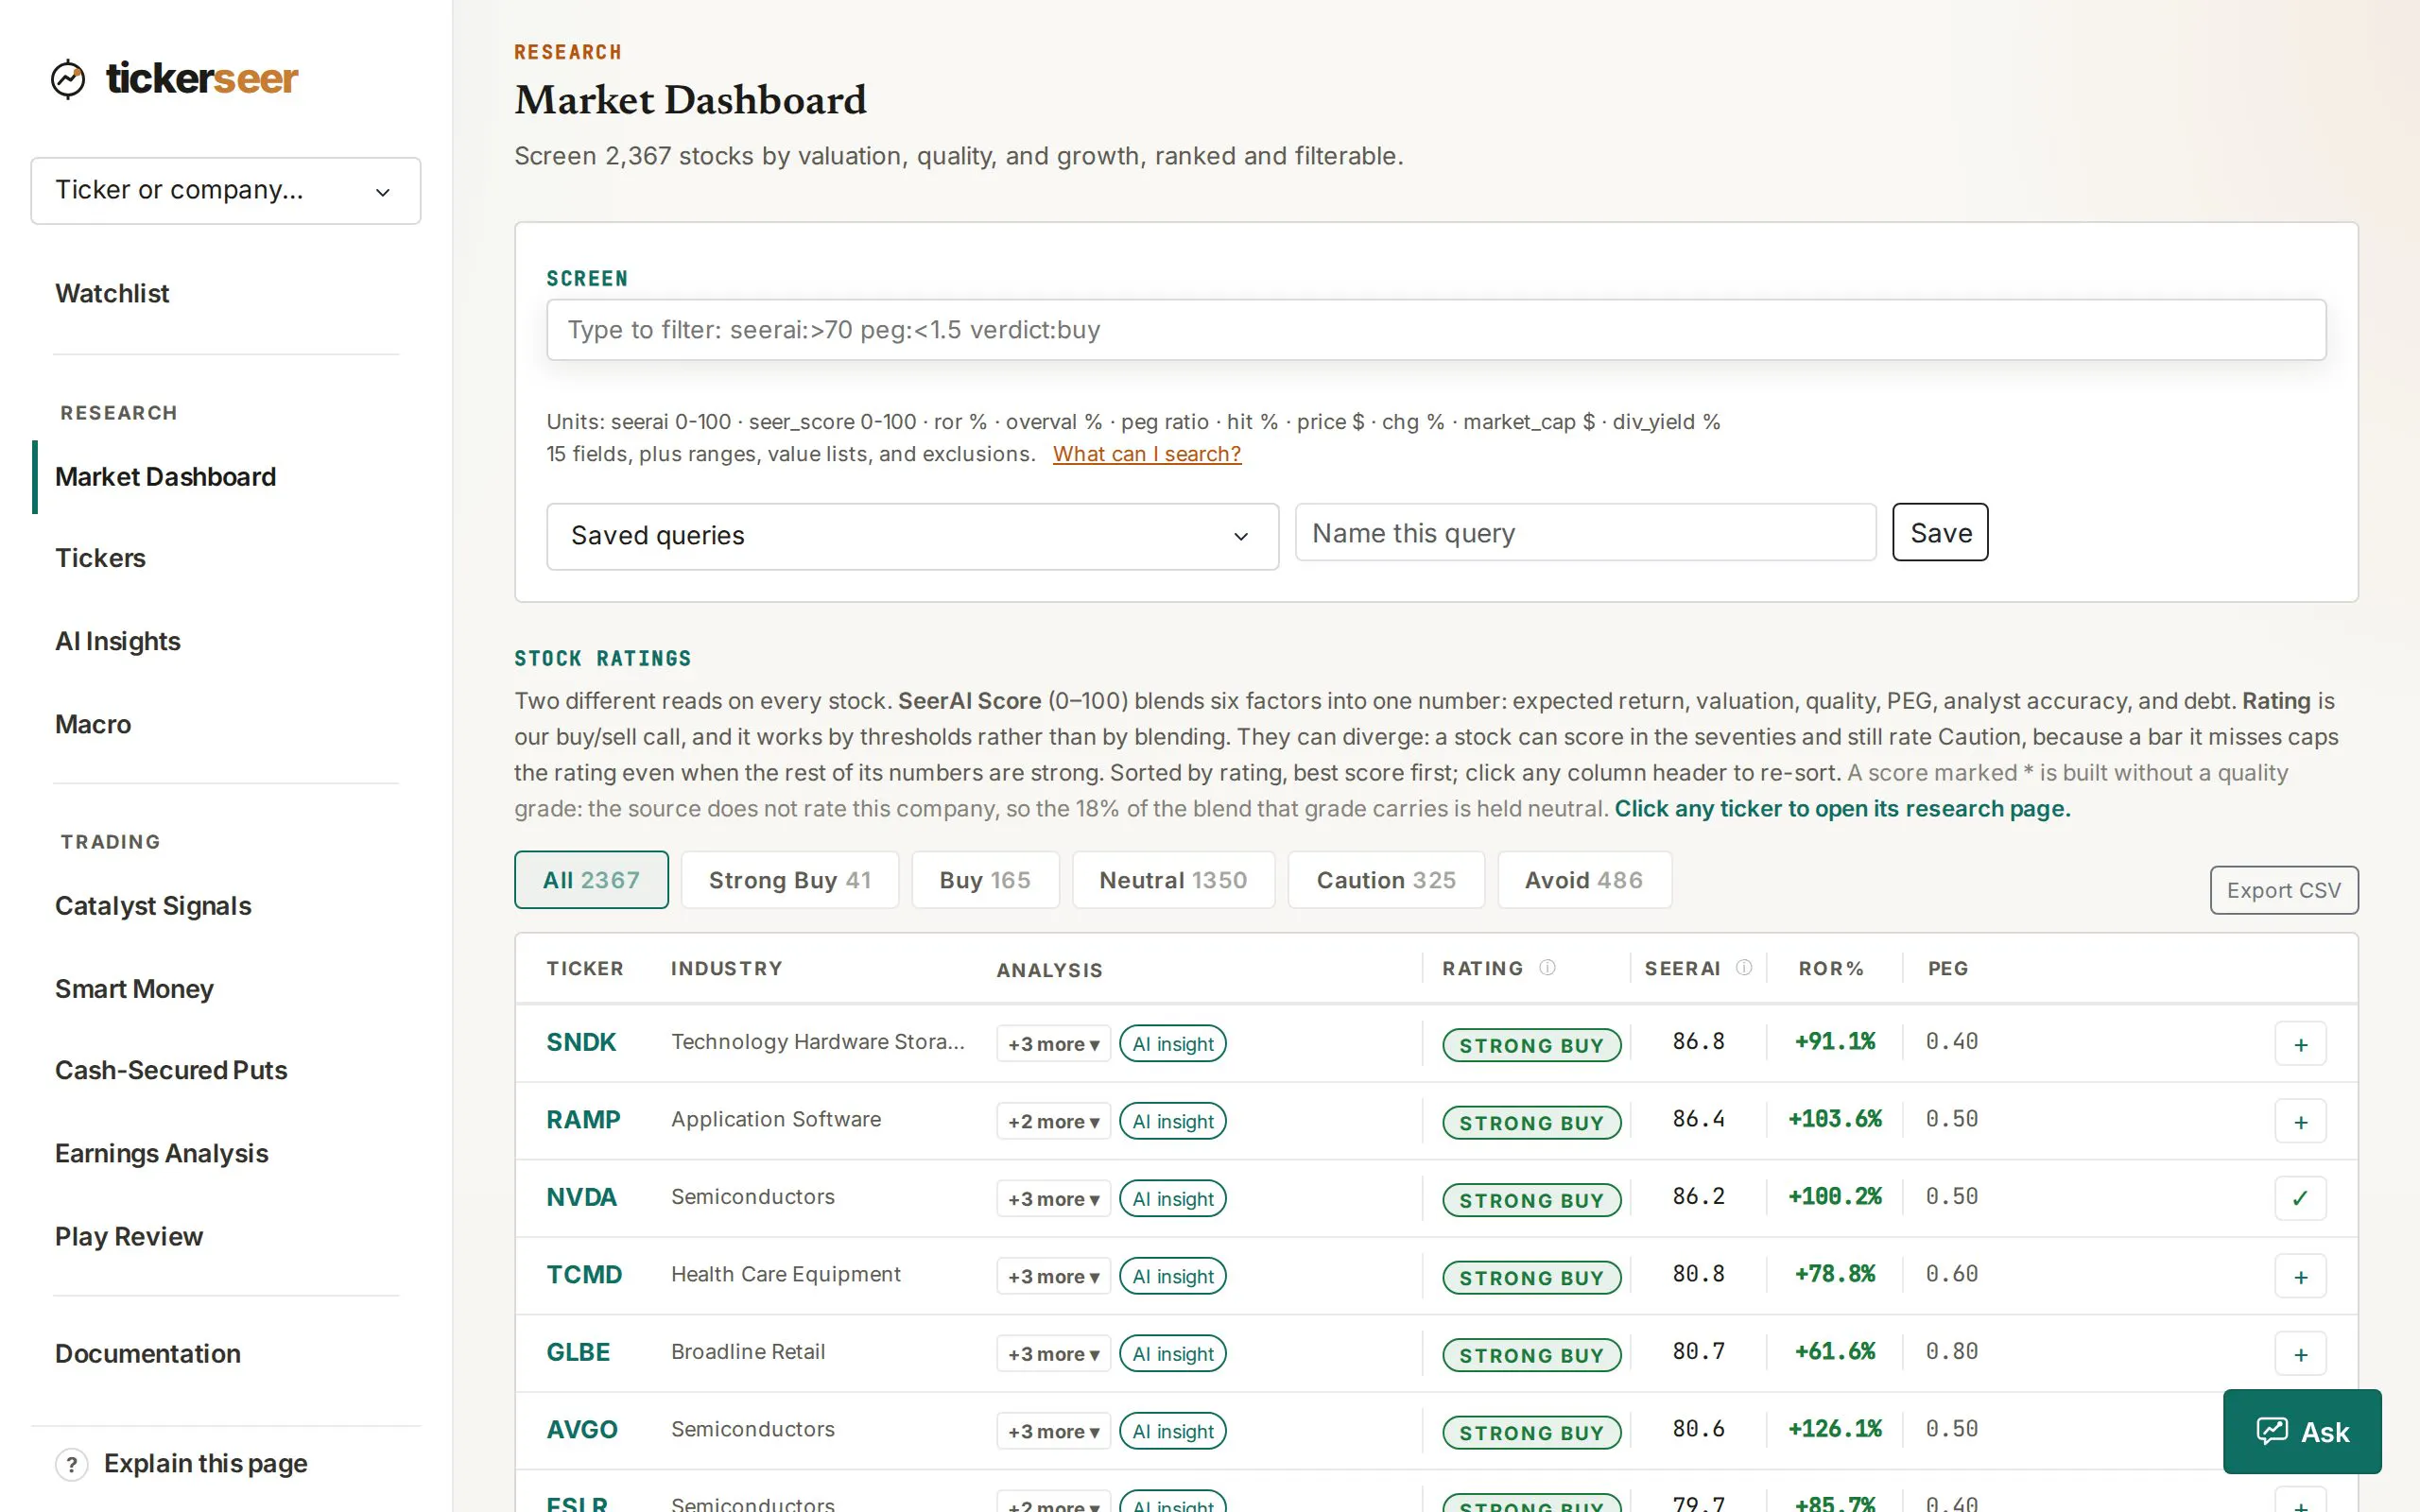Expand GLBE's +3 more analysis tags

[1053, 1354]
